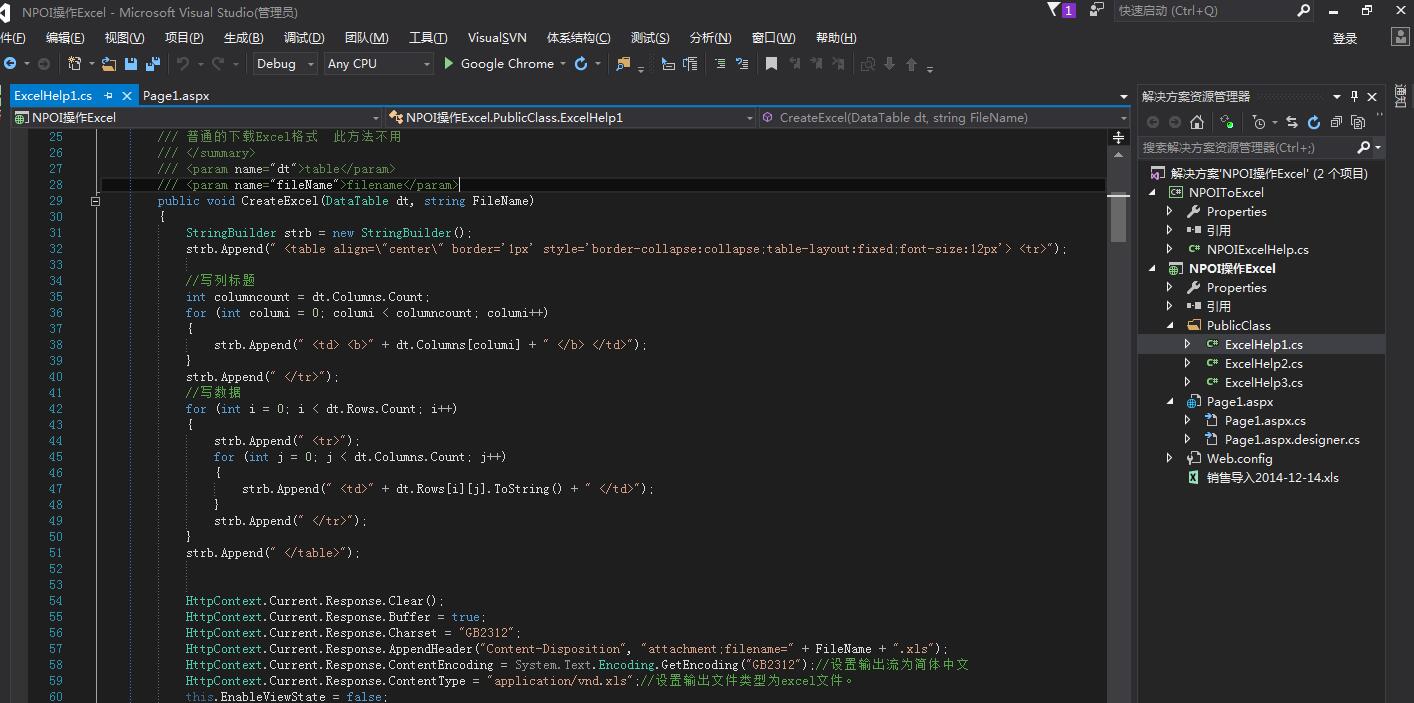Click the 登录 sign-in link
Viewport: 1414px width, 703px height.
click(1345, 38)
